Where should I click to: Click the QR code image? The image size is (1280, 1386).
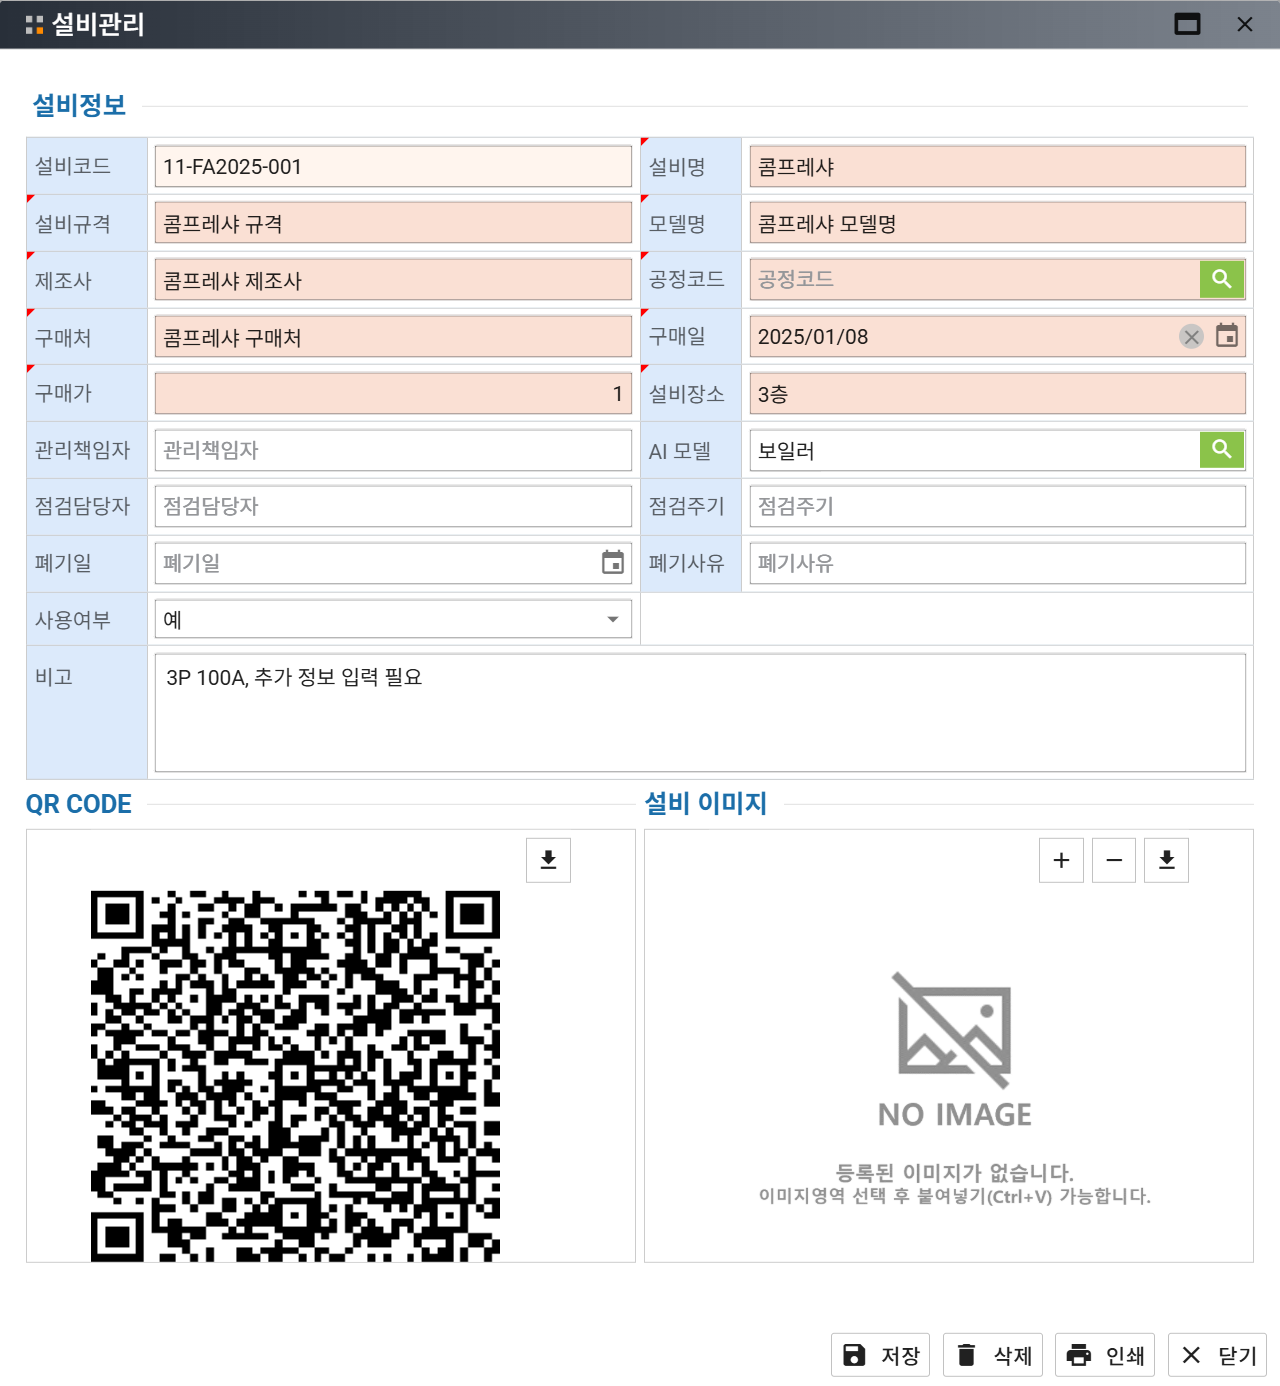(x=295, y=1076)
